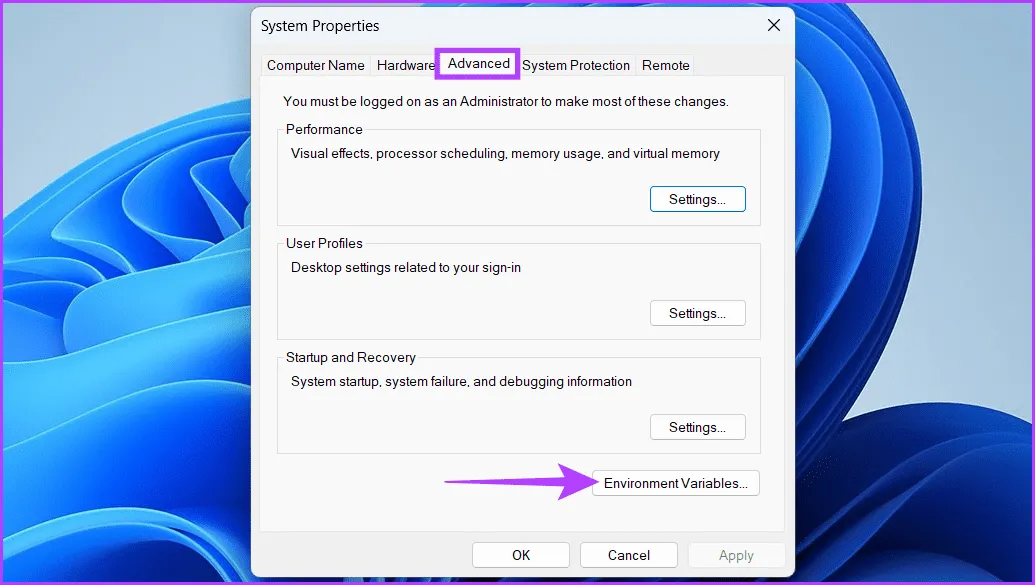Click the purple arrow annotation
1035x585 pixels.
(x=521, y=481)
